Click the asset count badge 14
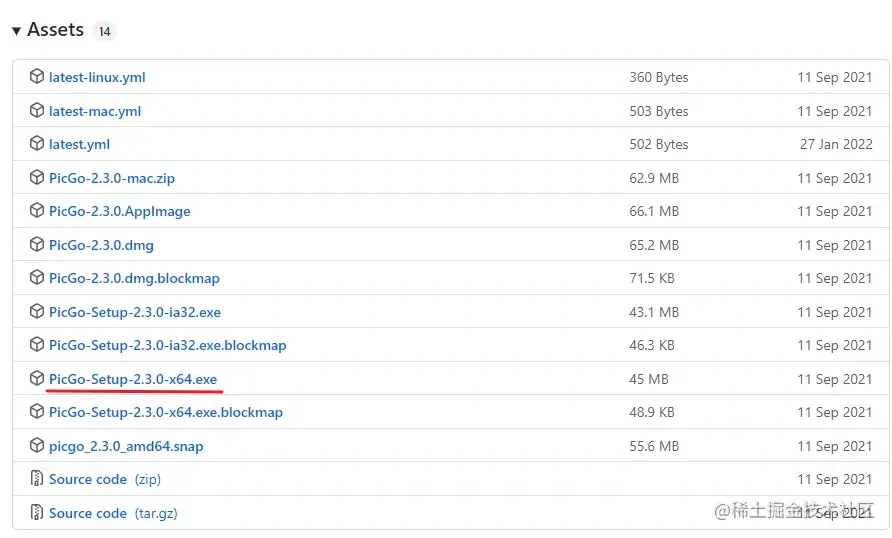Screen dimensions: 892x538 pos(105,31)
